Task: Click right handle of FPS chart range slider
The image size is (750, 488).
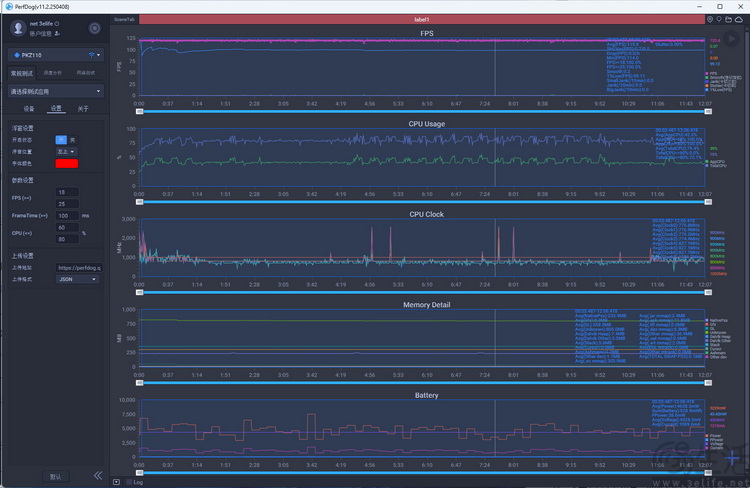Action: click(708, 111)
